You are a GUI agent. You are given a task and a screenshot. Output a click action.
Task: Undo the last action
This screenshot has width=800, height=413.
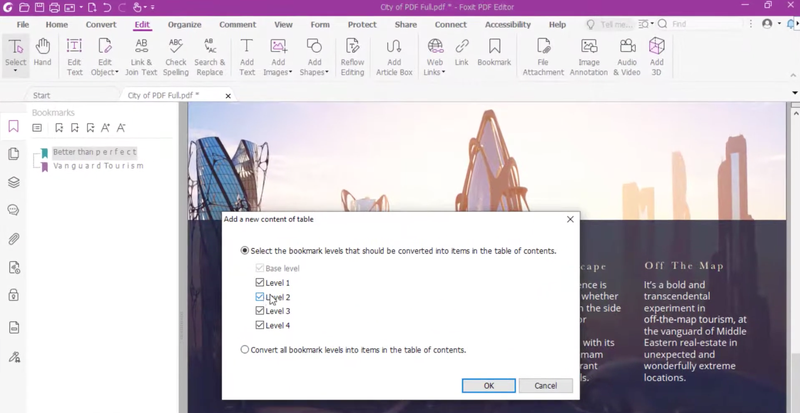point(107,7)
